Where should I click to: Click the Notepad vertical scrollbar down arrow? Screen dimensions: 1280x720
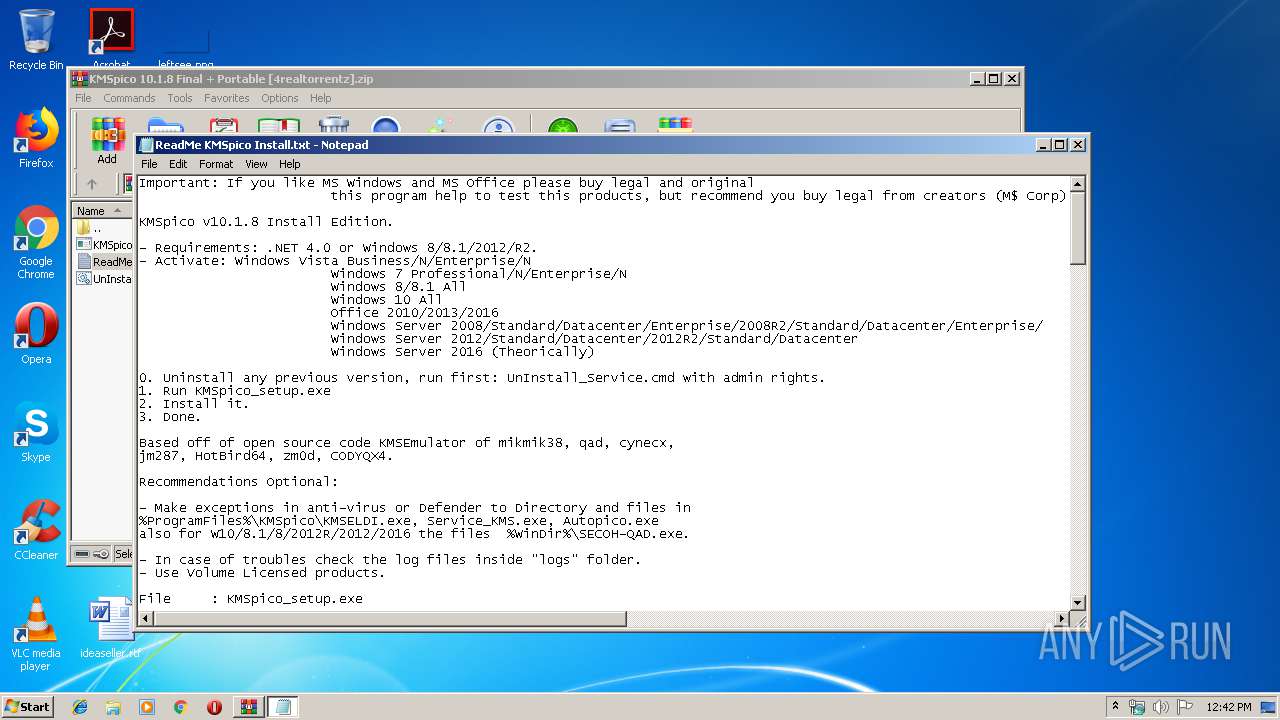point(1078,602)
